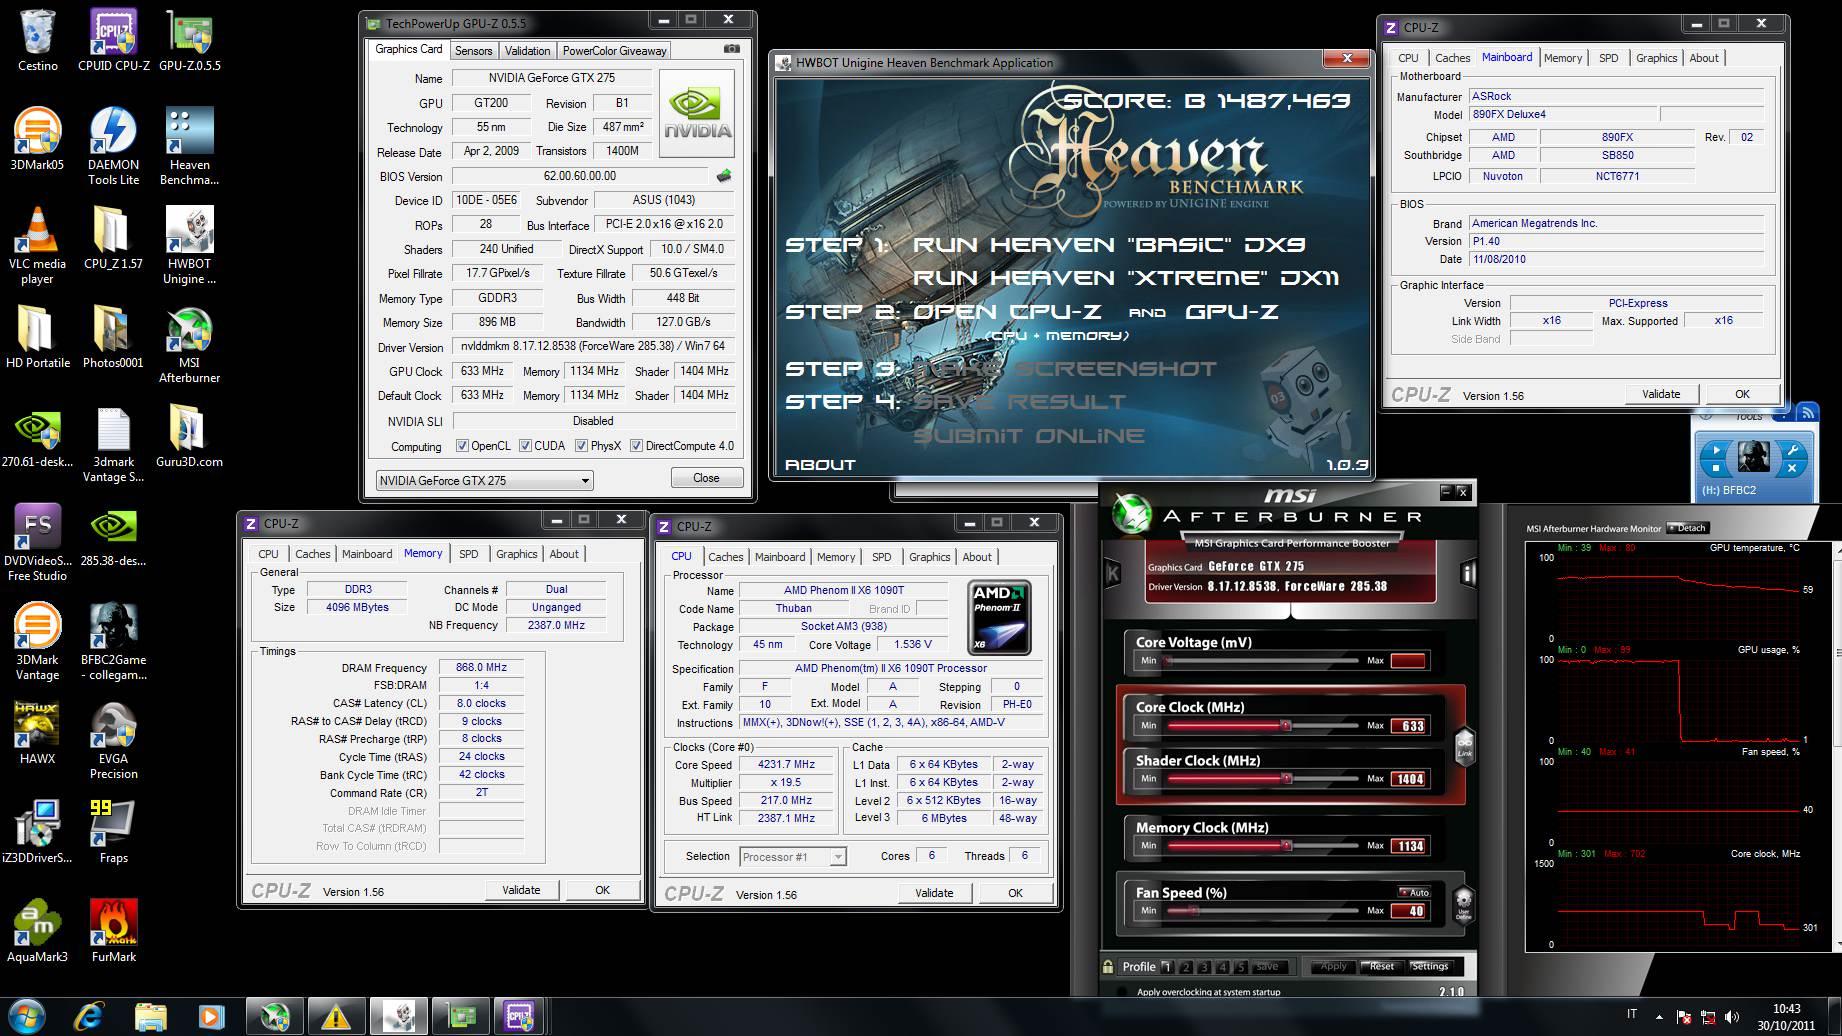This screenshot has width=1842, height=1036.
Task: Open the HAWX desktop shortcut
Action: [37, 733]
